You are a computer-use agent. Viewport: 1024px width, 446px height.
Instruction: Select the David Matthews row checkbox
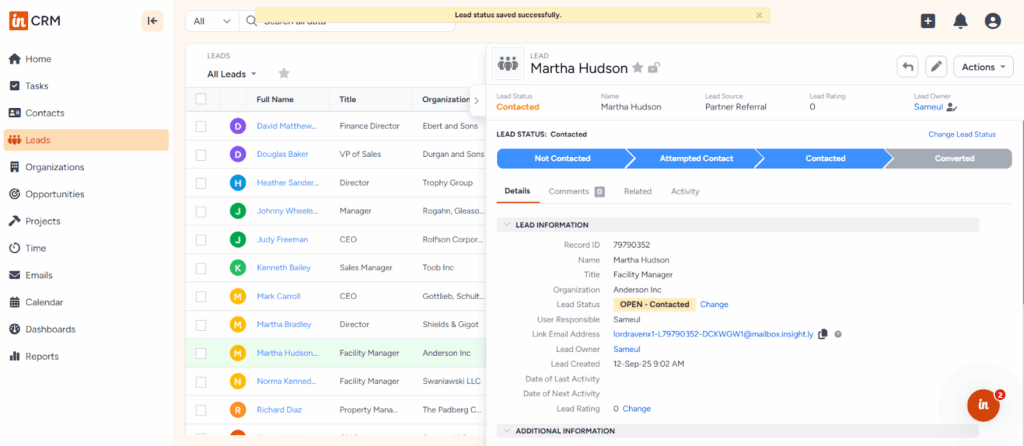tap(201, 126)
